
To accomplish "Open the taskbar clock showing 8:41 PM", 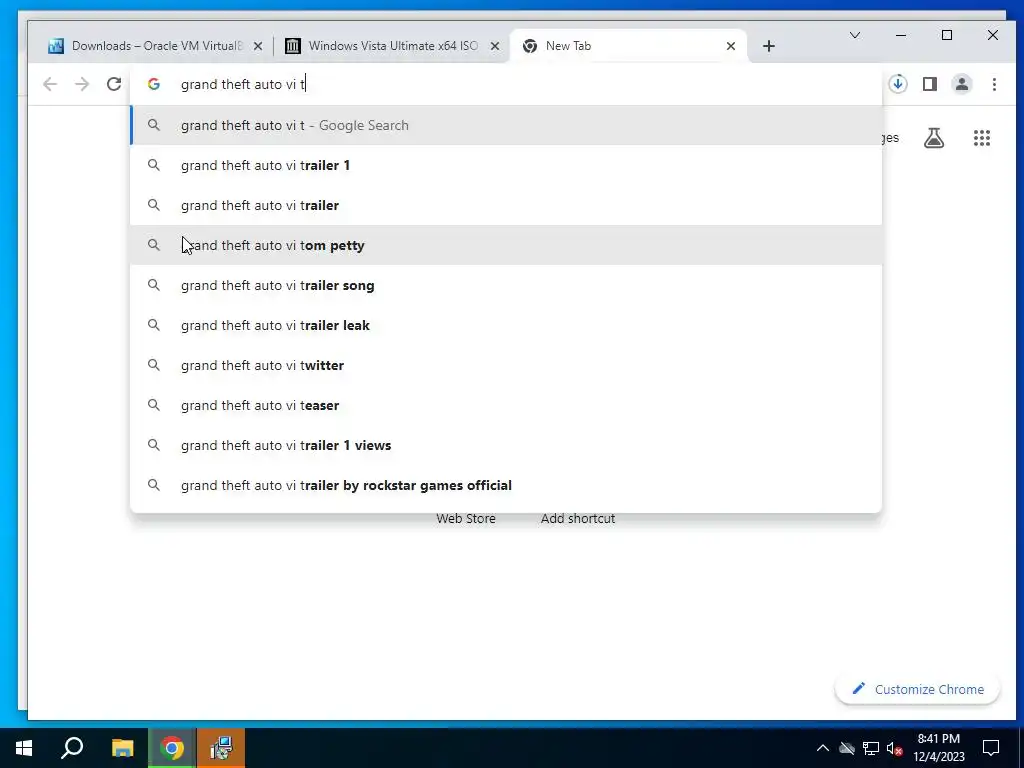I will coord(938,748).
